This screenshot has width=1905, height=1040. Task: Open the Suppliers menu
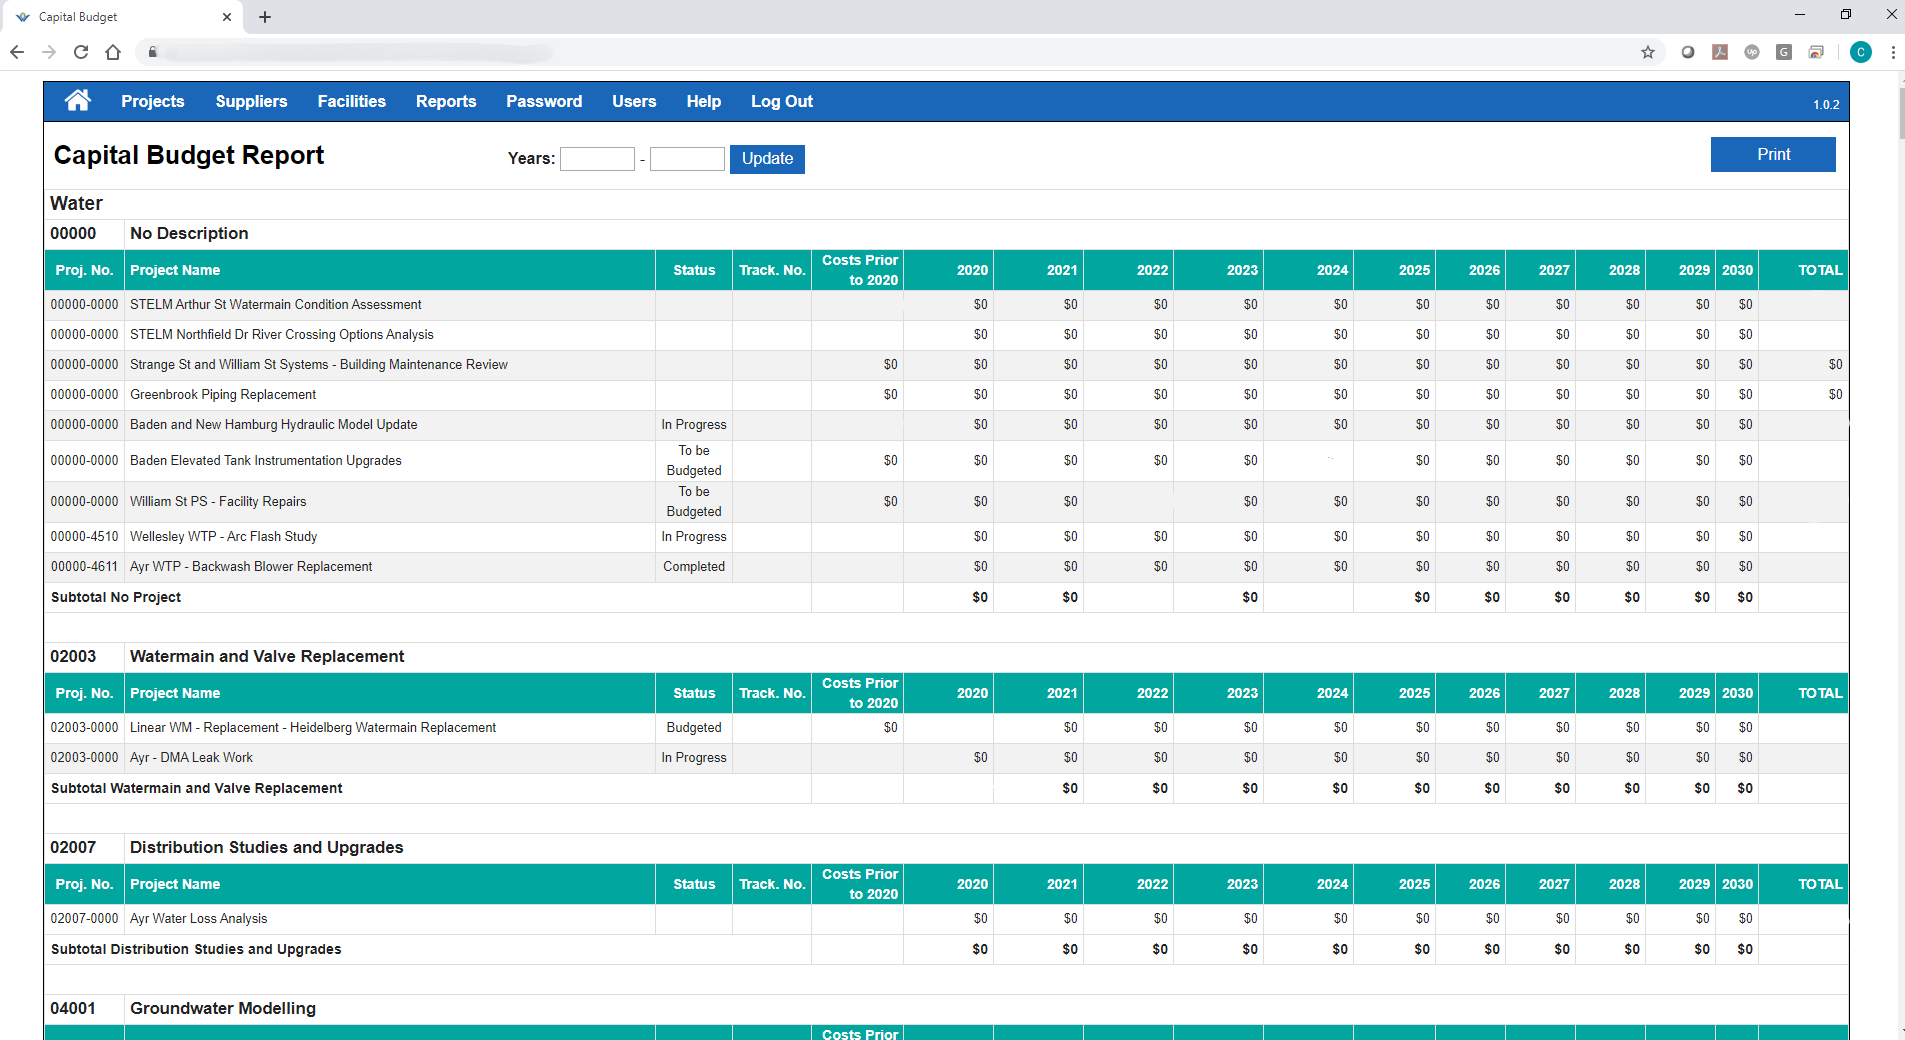click(251, 101)
